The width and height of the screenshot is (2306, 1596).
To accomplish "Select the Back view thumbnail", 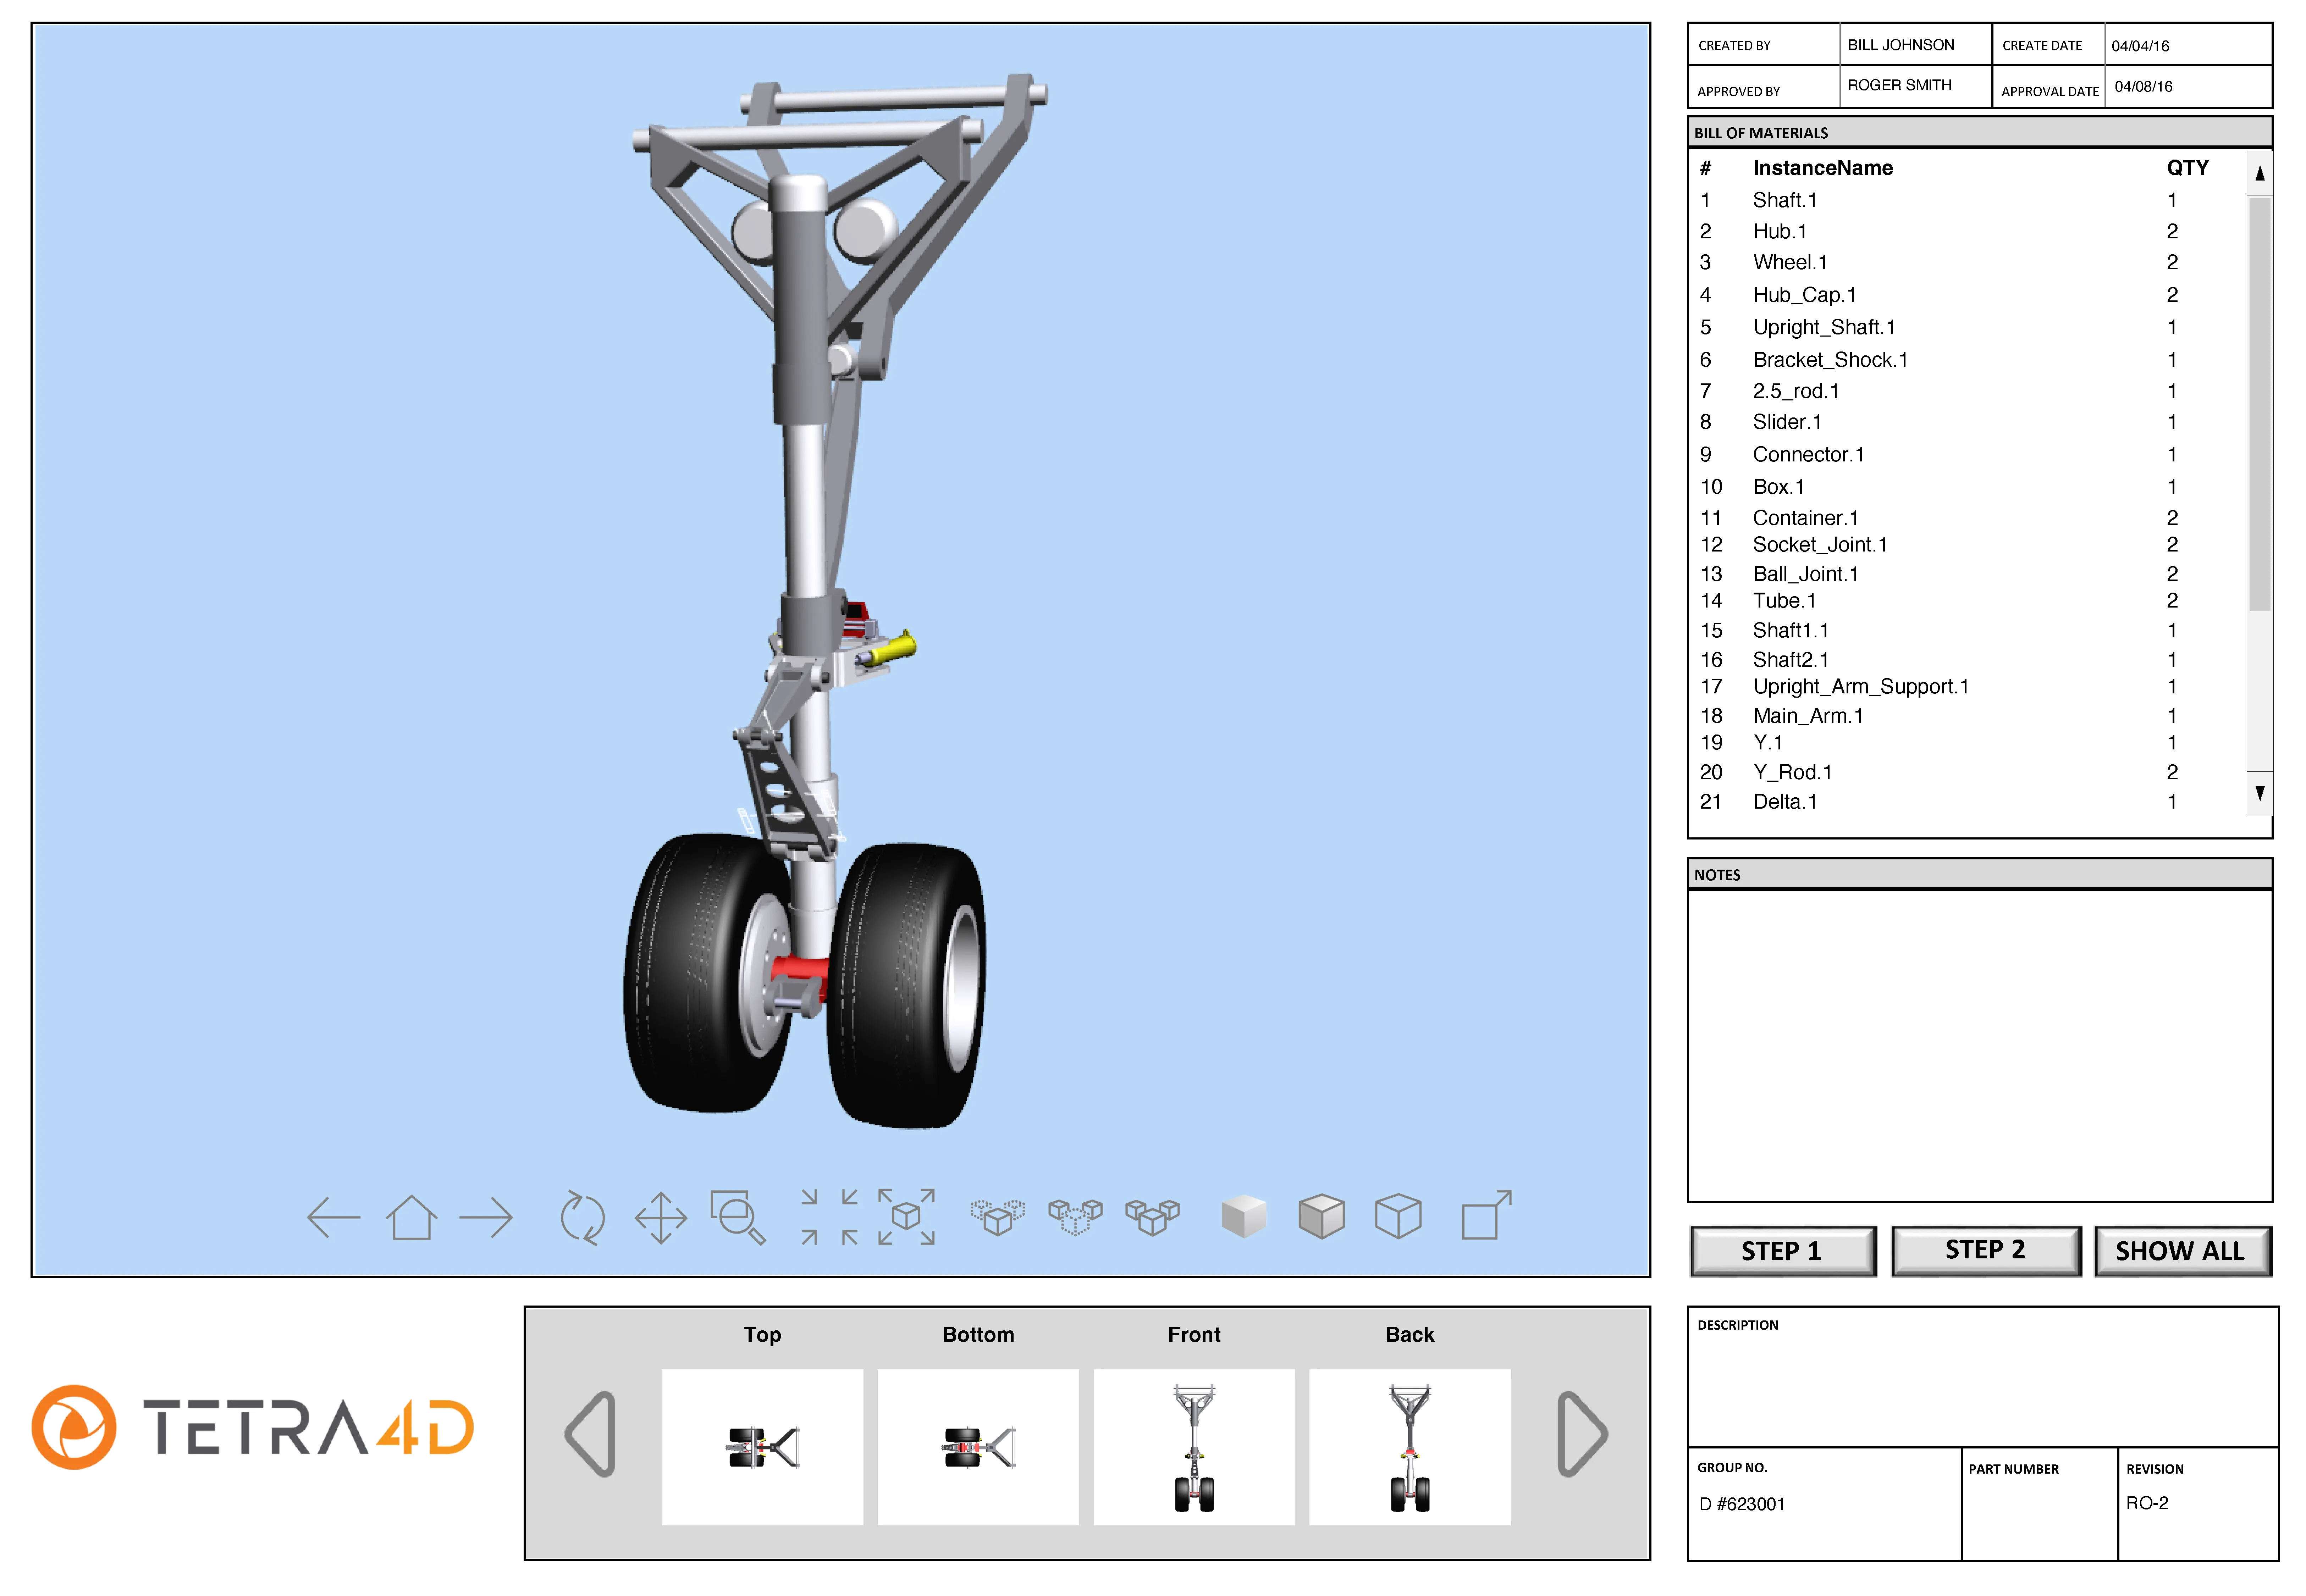I will click(1410, 1447).
